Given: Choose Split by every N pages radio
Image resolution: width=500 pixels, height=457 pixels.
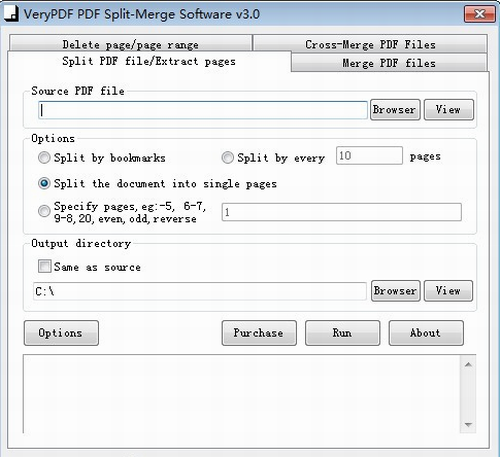Looking at the screenshot, I should (228, 158).
